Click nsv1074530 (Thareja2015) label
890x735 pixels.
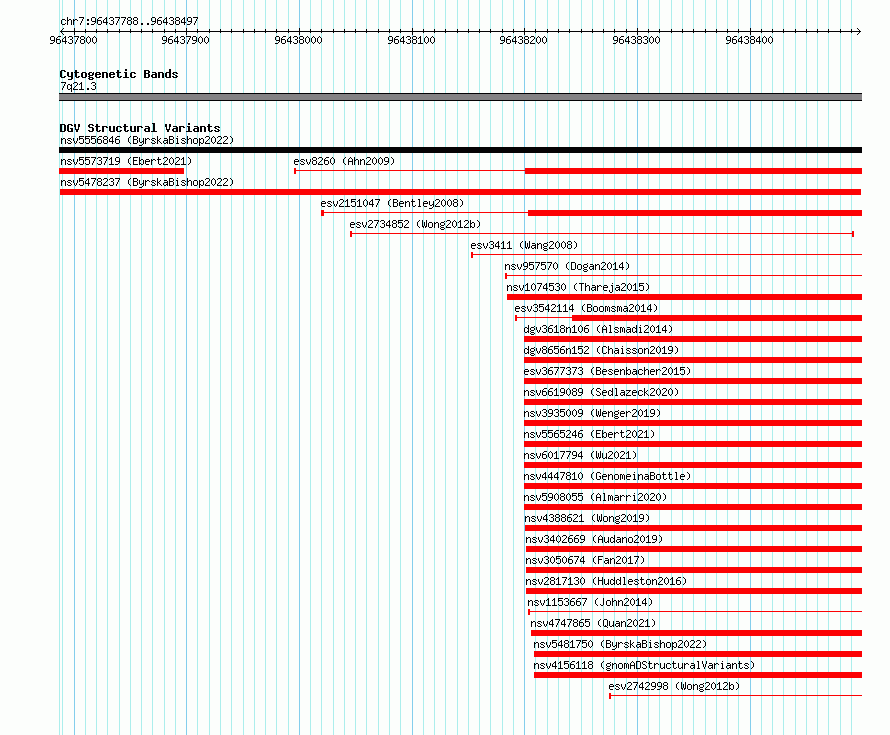[578, 287]
